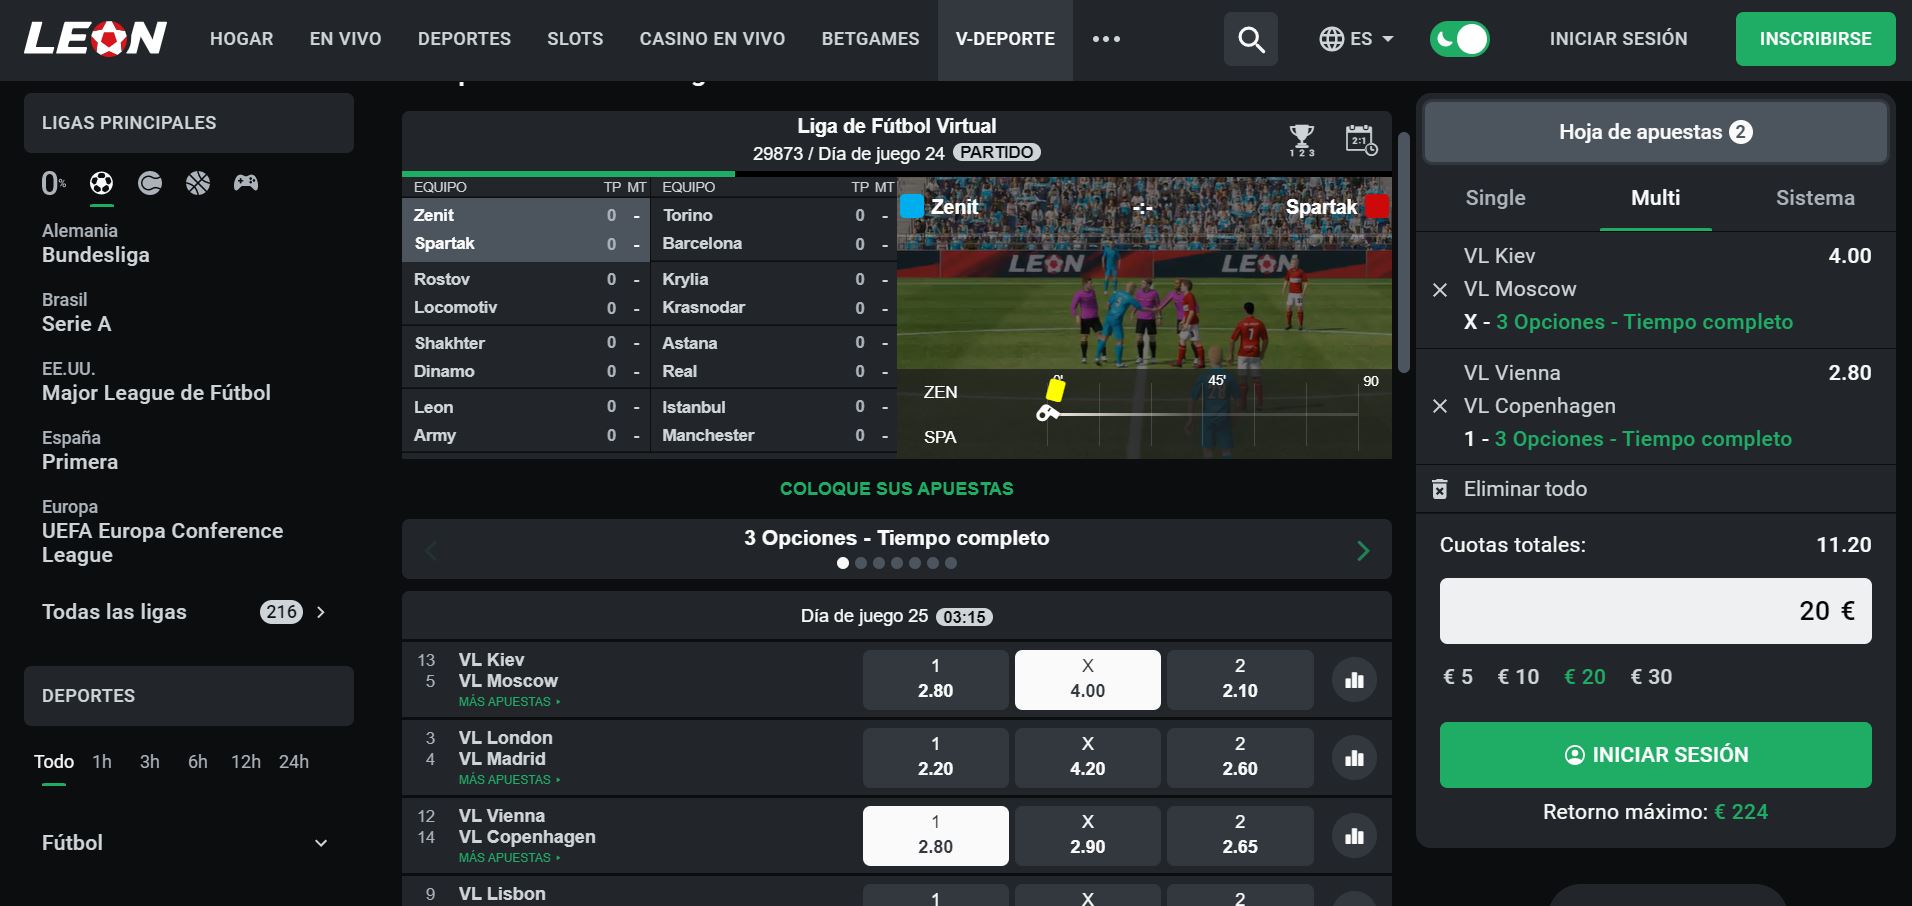Click the Eliminar todo trash icon

coord(1440,489)
